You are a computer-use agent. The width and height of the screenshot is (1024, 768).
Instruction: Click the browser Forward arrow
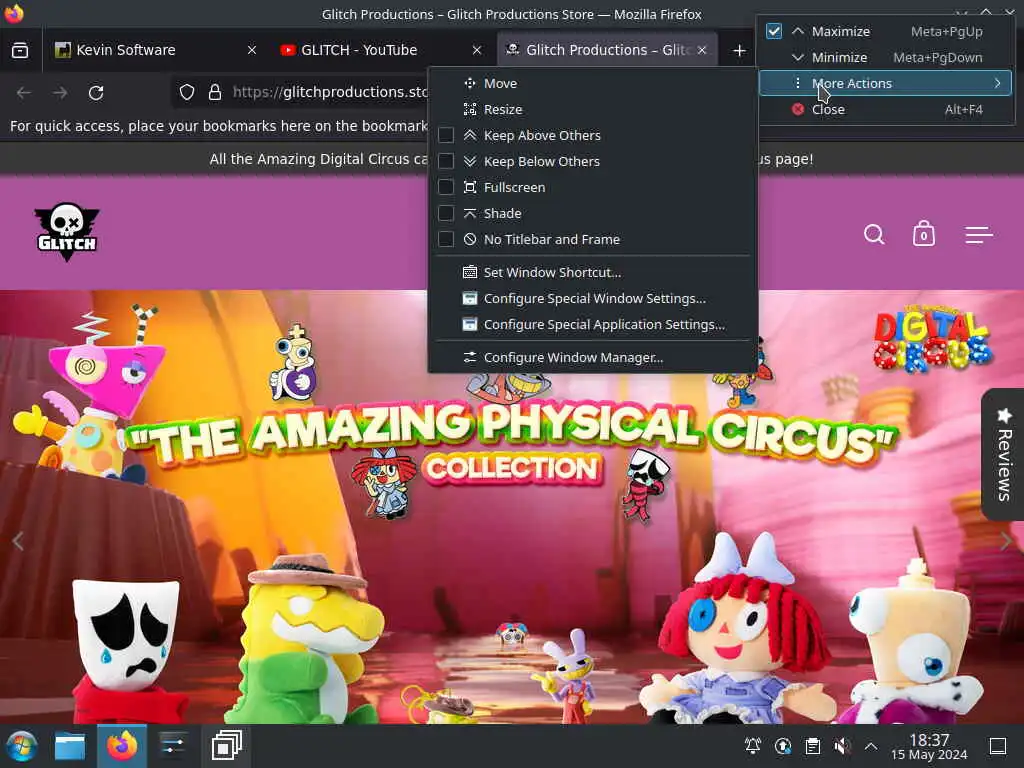pos(60,93)
